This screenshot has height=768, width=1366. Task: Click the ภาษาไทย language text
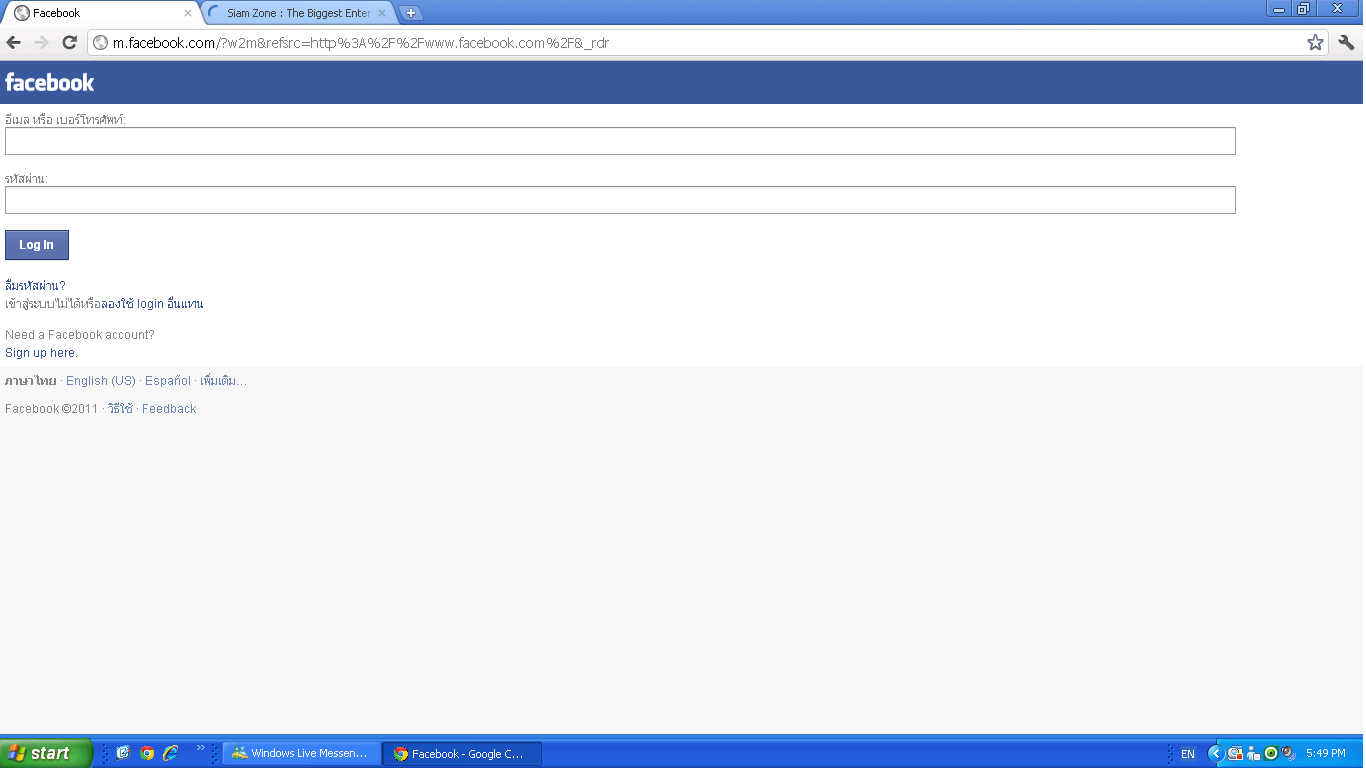pyautogui.click(x=31, y=381)
